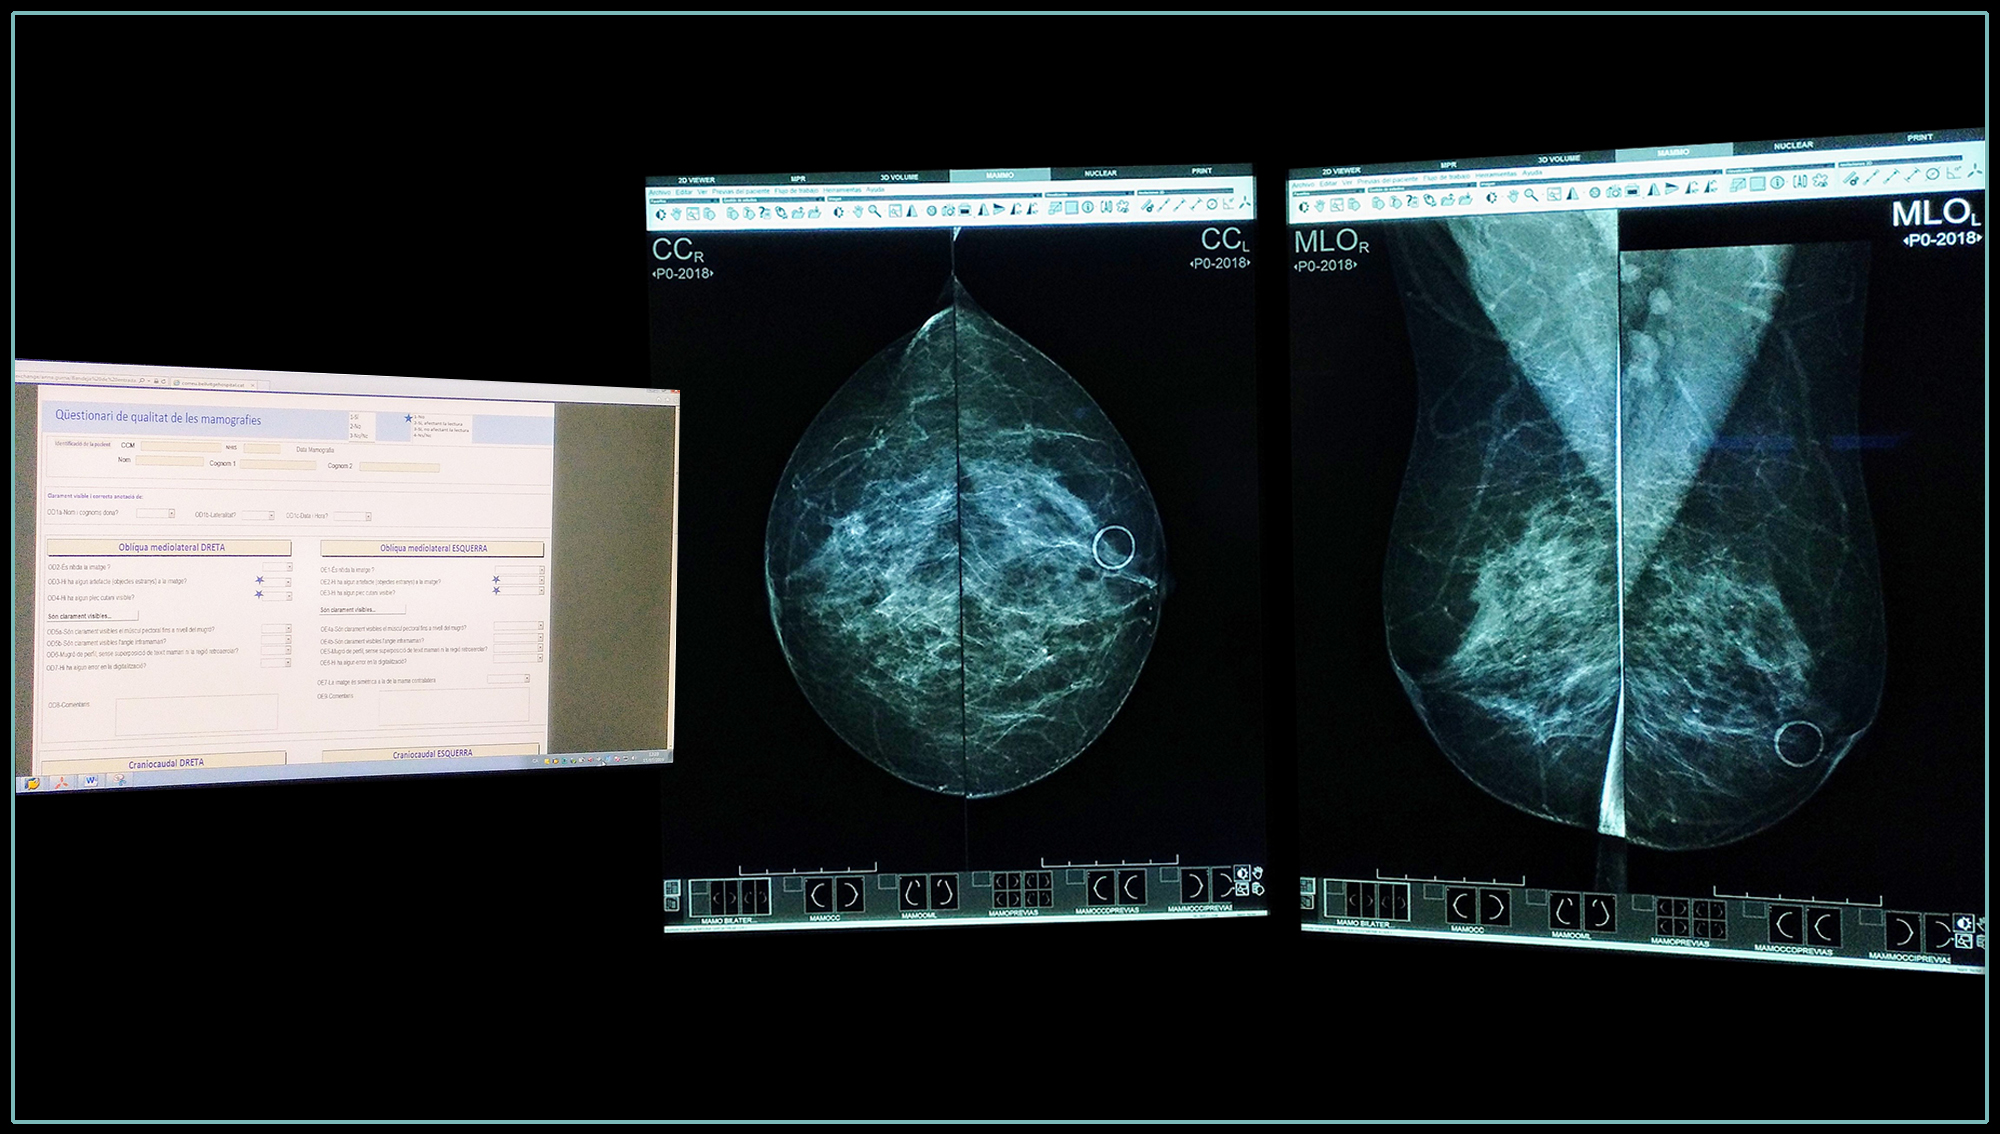Screen dimensions: 2000x1134
Task: Open the Flujo de trabajo menu on the CC monitor
Action: pyautogui.click(x=797, y=191)
